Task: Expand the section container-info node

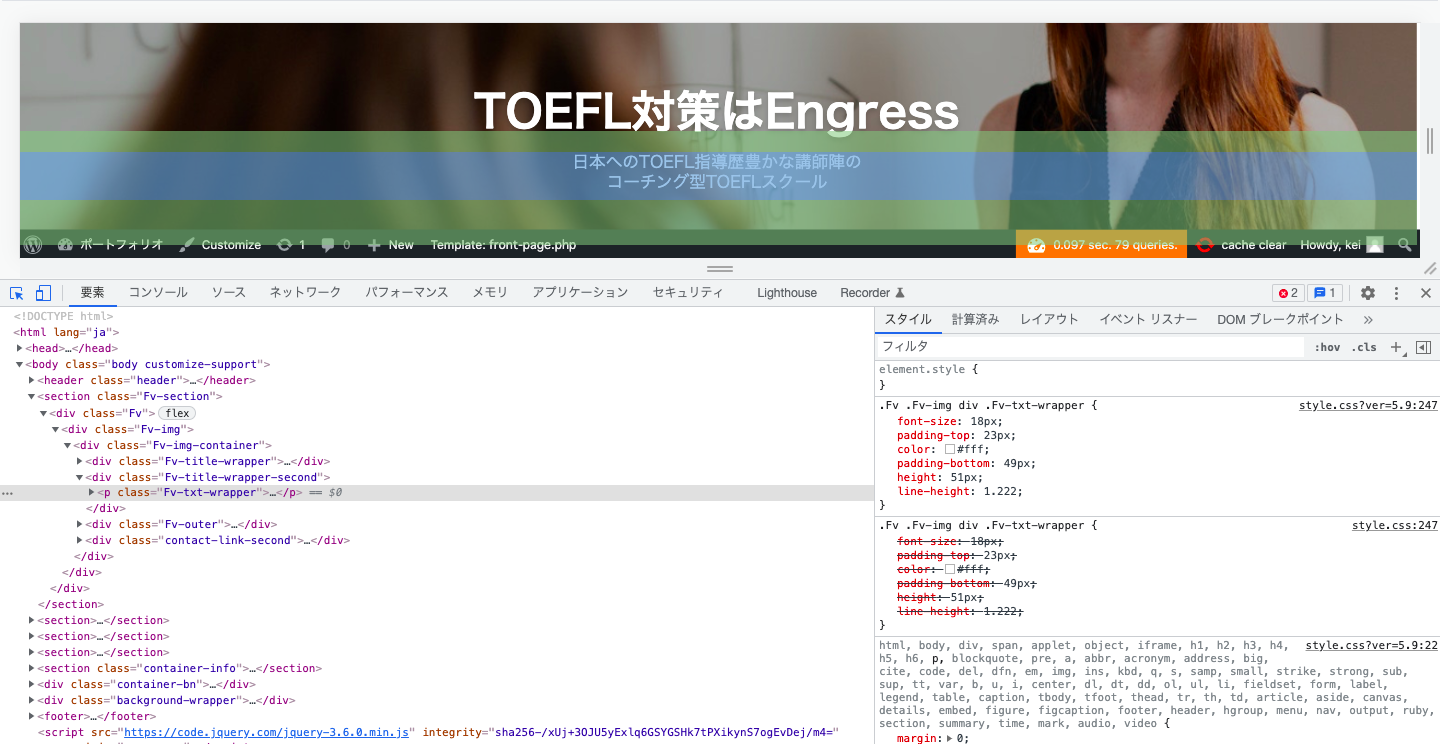Action: tap(32, 668)
